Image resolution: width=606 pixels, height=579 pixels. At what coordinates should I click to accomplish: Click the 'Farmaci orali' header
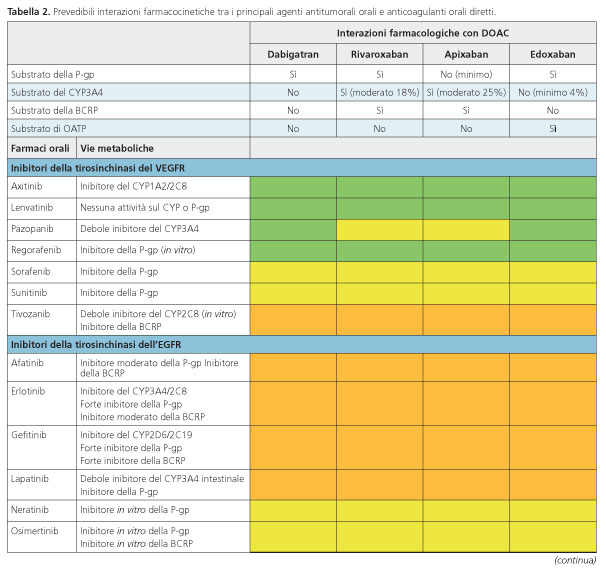40,148
